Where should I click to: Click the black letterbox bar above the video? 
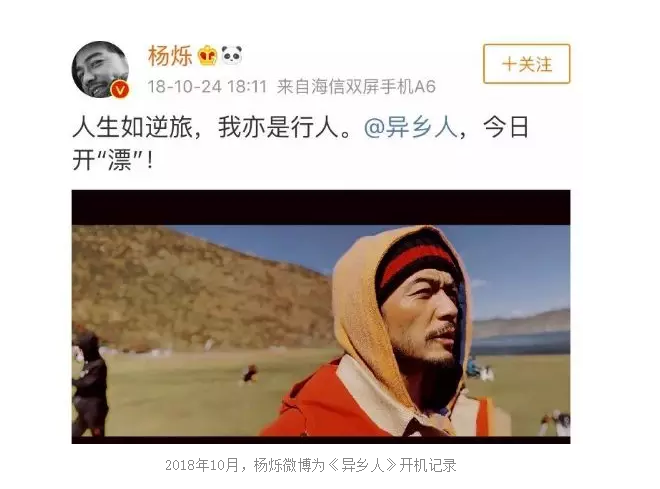(x=321, y=207)
